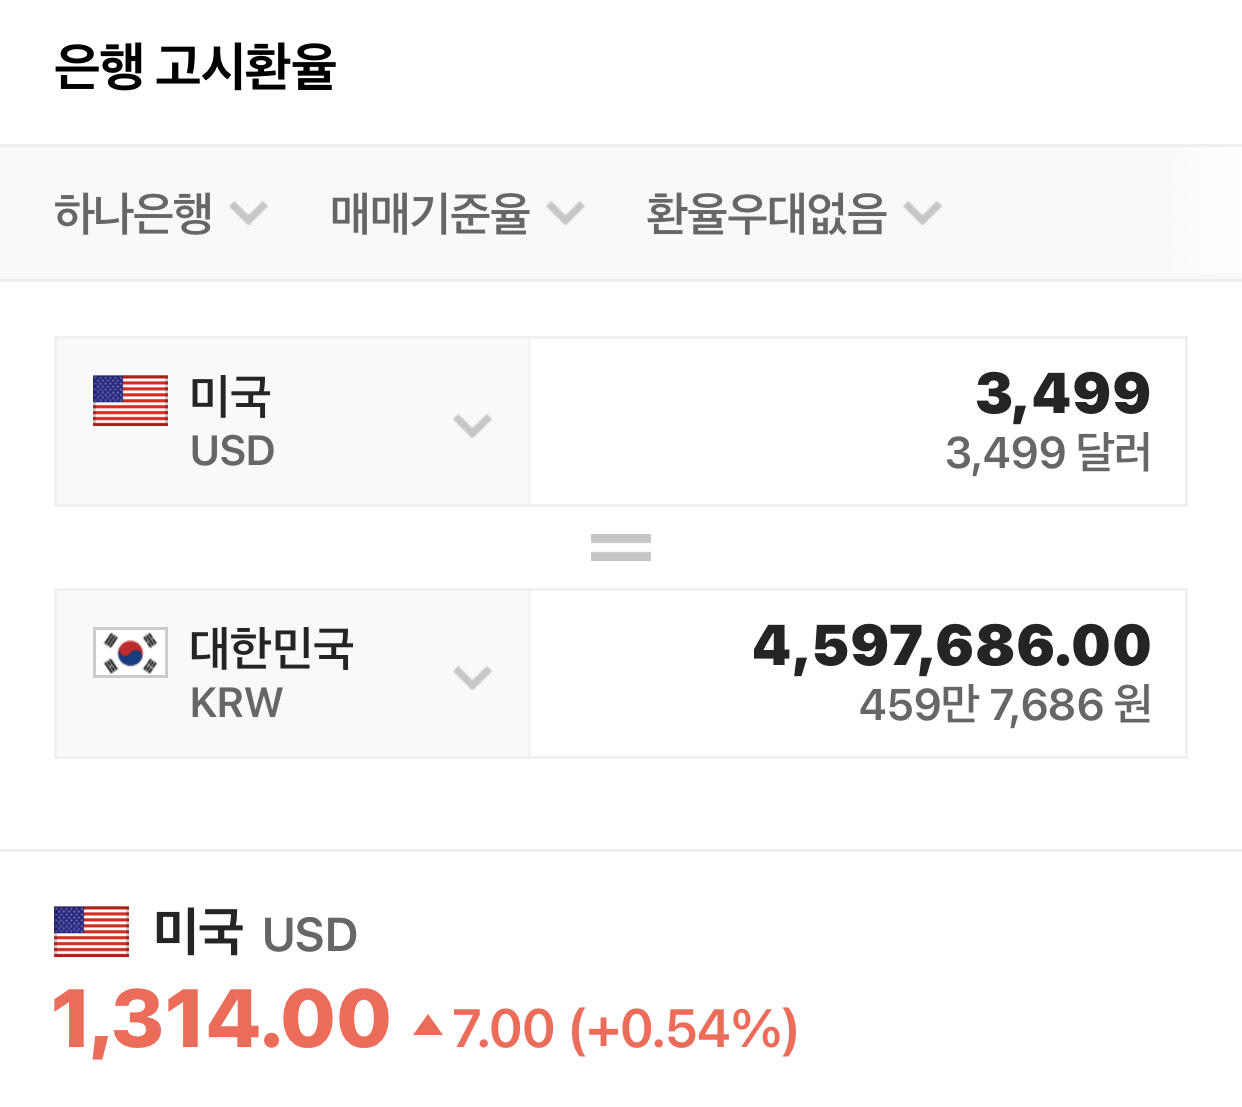Click the red up-triangle change indicator
The height and width of the screenshot is (1107, 1242).
pos(428,1025)
